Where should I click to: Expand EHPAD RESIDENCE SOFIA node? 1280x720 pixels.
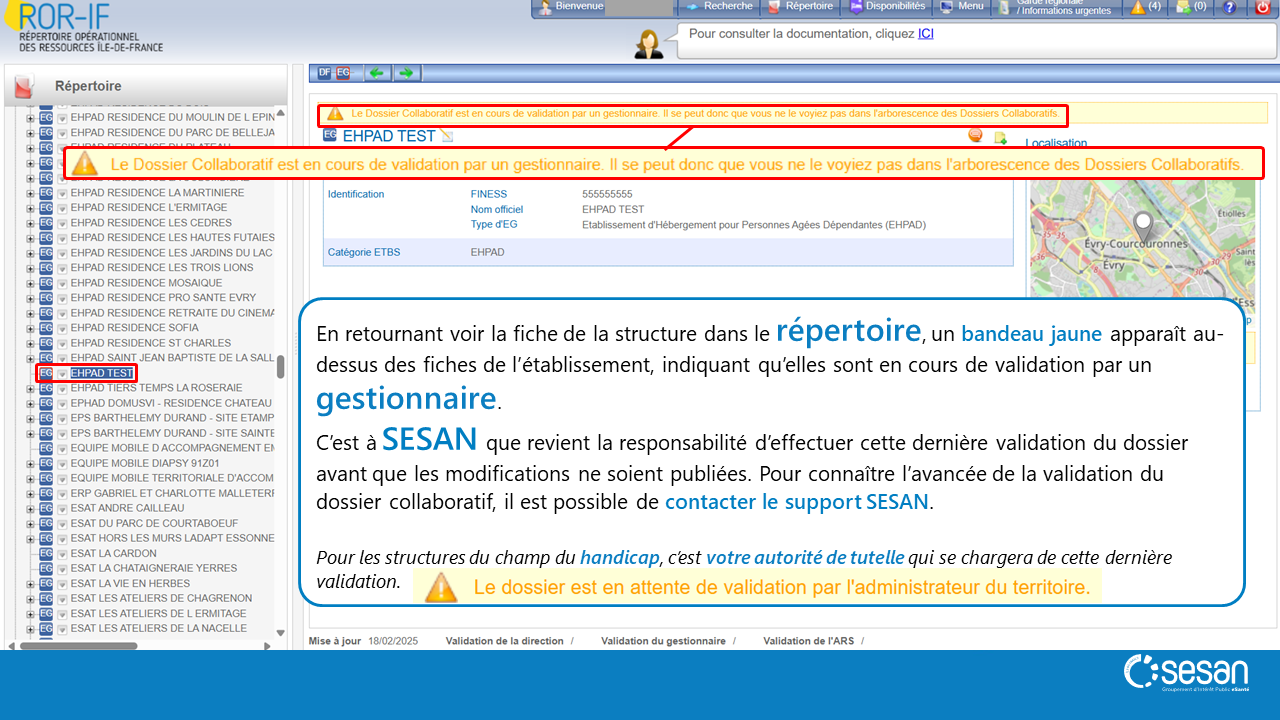coord(31,328)
